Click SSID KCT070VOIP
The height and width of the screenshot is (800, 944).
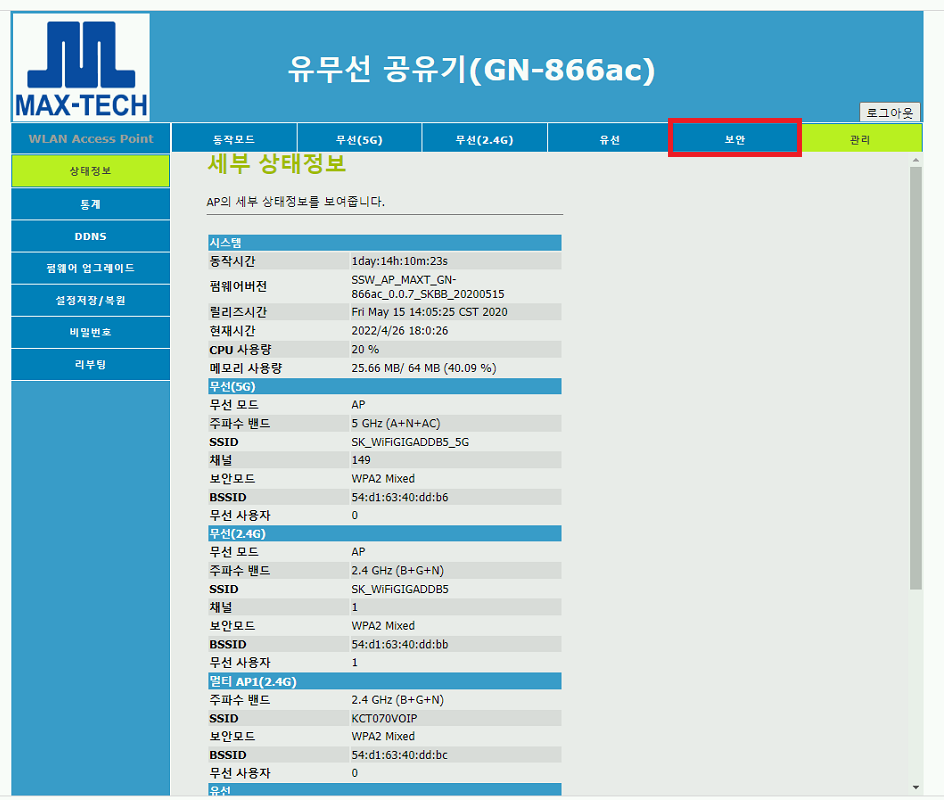(384, 718)
